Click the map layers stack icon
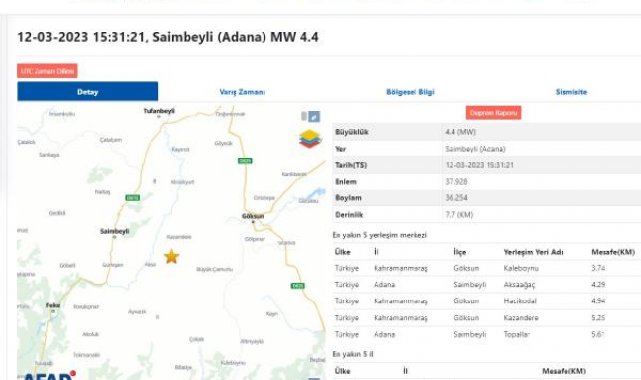This screenshot has height=380, width=641. (310, 139)
